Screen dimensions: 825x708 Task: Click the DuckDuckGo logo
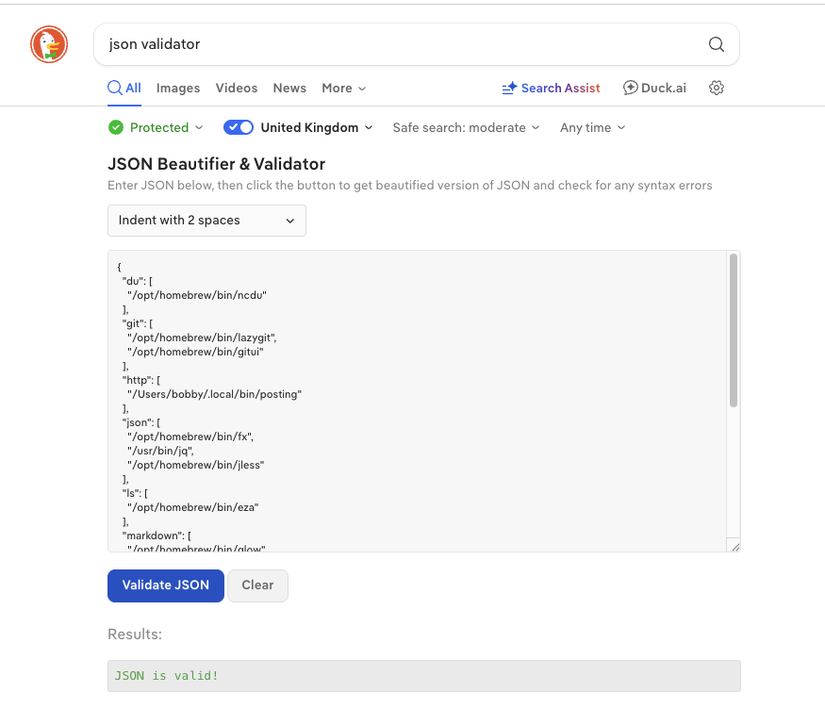[48, 44]
